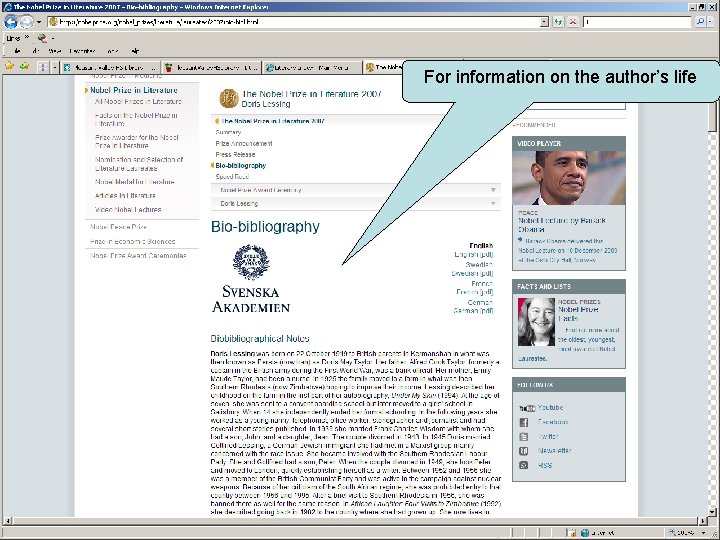Click the Svenska Akademien logo
The image size is (720, 540).
pos(251,278)
